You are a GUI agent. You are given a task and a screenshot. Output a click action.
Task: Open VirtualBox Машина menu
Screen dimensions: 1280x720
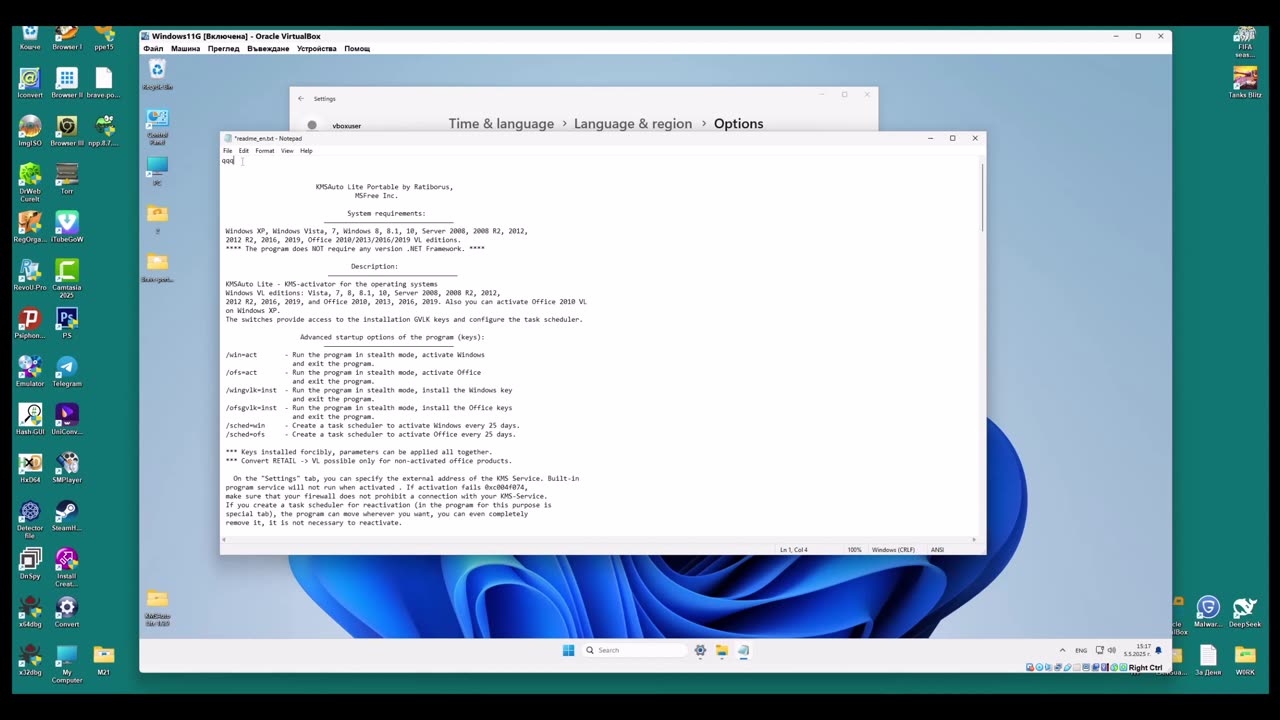click(185, 48)
